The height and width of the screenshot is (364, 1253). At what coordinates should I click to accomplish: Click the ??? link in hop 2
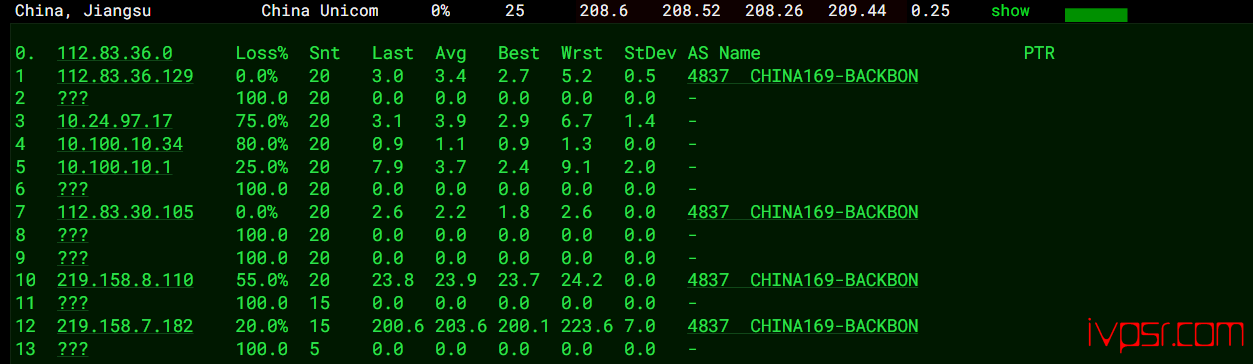[x=73, y=99]
